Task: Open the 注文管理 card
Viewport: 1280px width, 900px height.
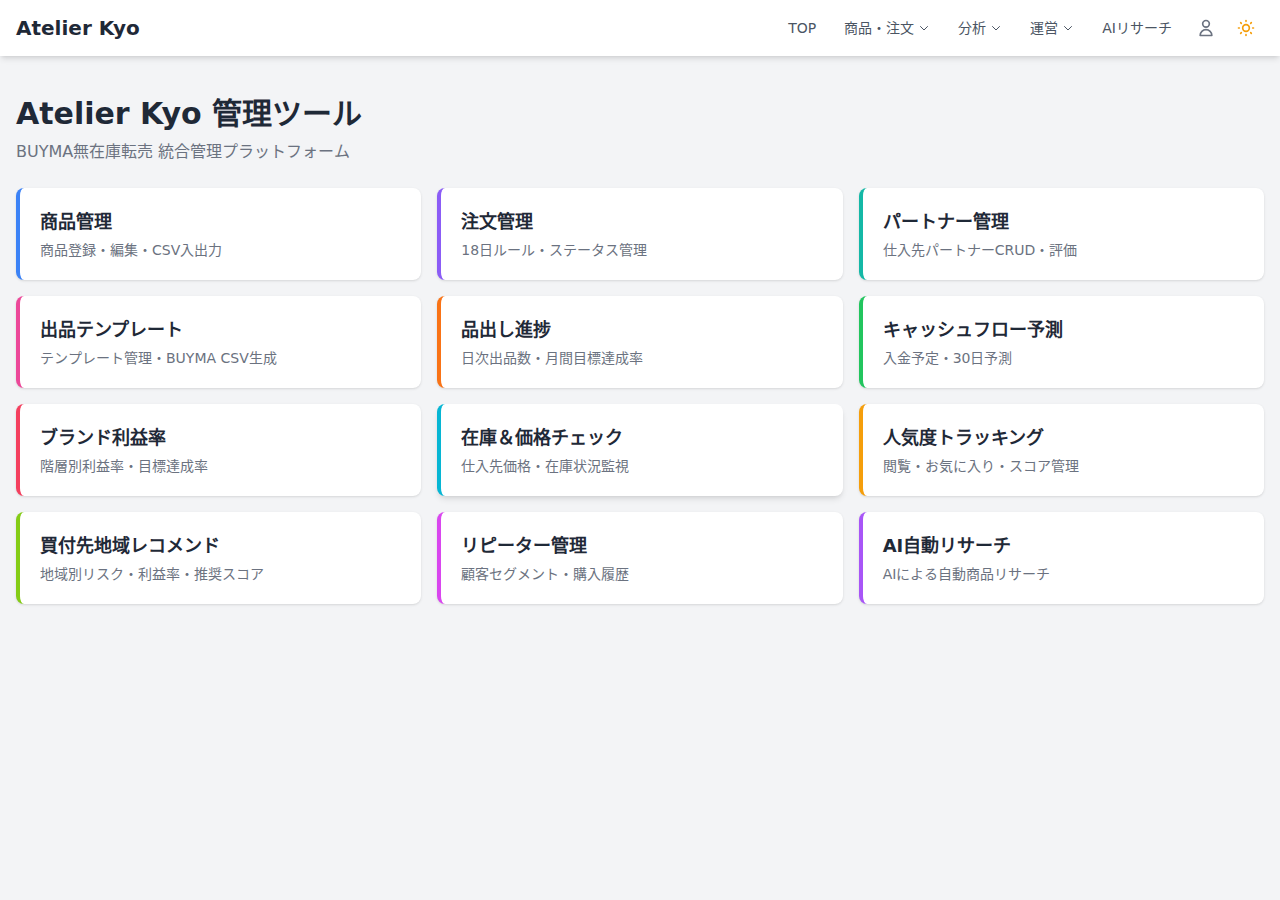Action: pyautogui.click(x=640, y=234)
